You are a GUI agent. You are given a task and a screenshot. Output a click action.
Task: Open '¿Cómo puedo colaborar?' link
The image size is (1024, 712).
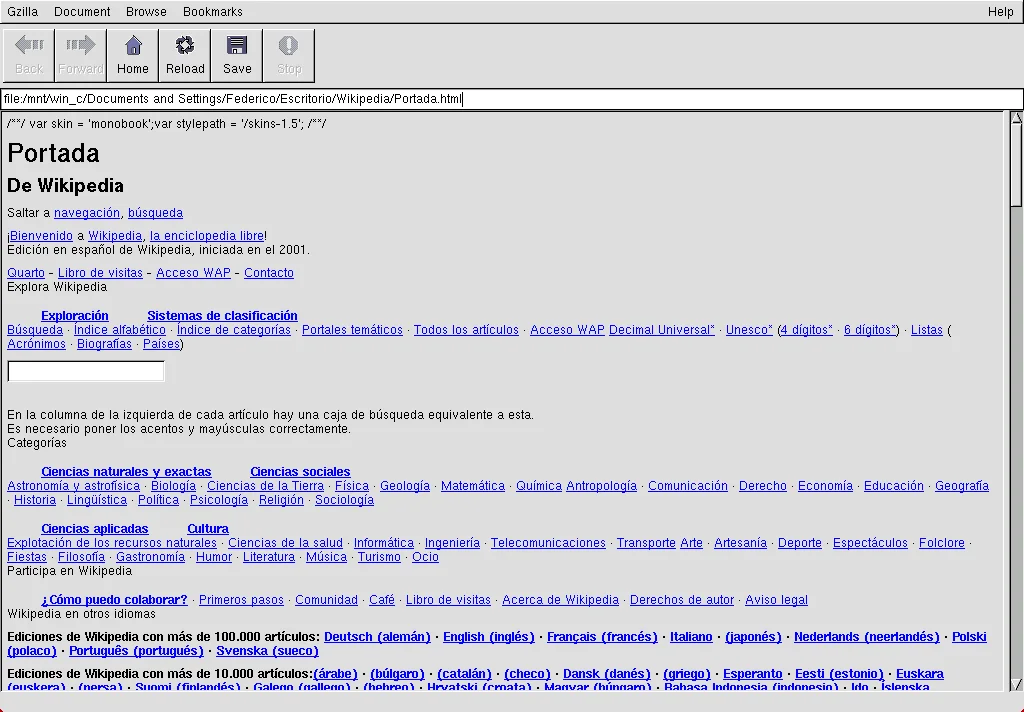coord(114,600)
